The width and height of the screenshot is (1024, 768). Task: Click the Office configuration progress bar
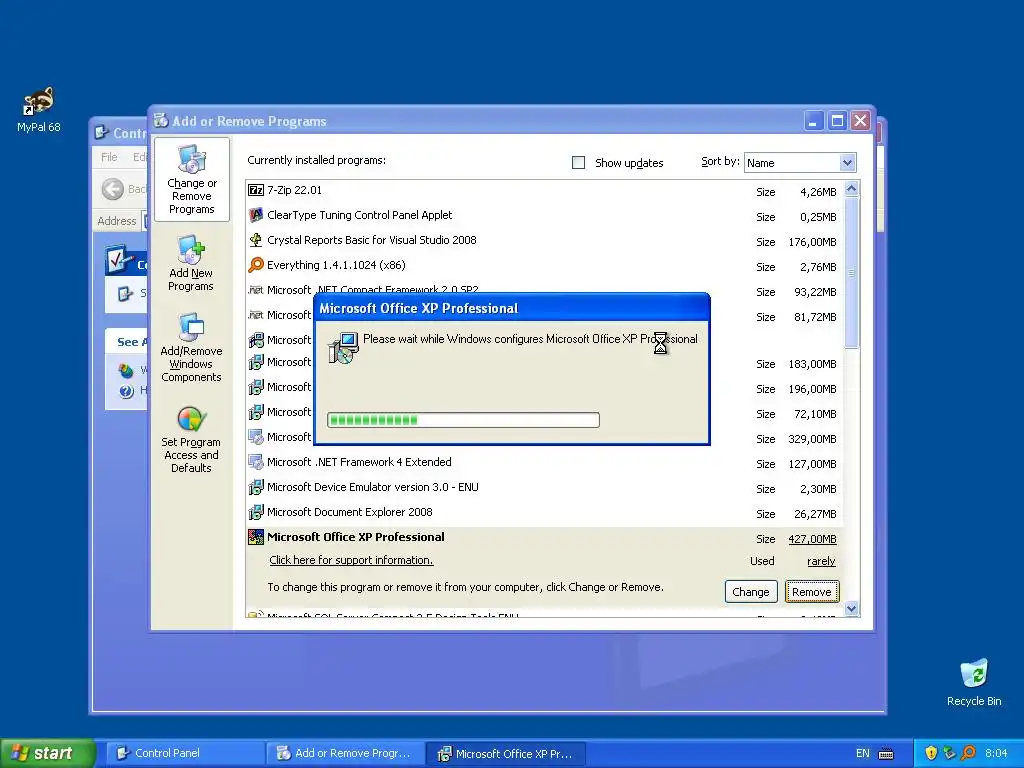click(463, 419)
